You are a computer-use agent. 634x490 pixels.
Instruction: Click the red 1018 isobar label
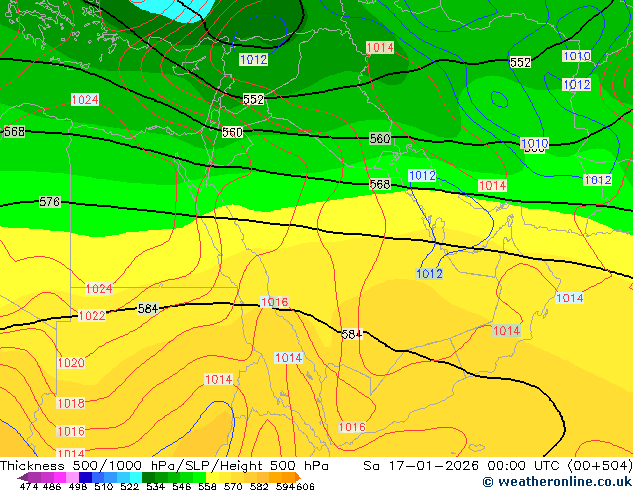point(71,403)
